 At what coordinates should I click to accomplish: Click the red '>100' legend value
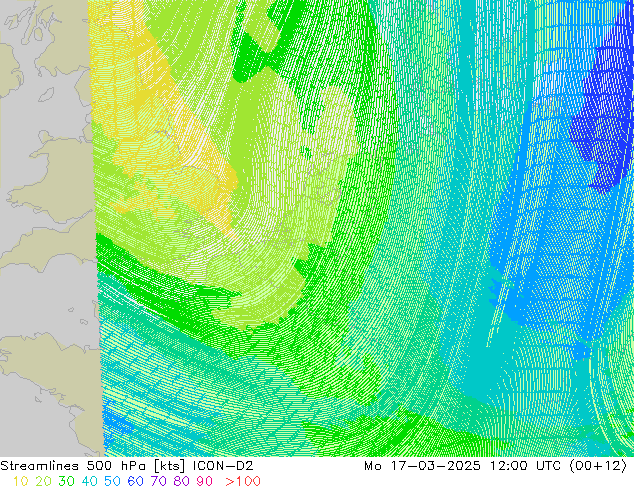click(x=243, y=481)
